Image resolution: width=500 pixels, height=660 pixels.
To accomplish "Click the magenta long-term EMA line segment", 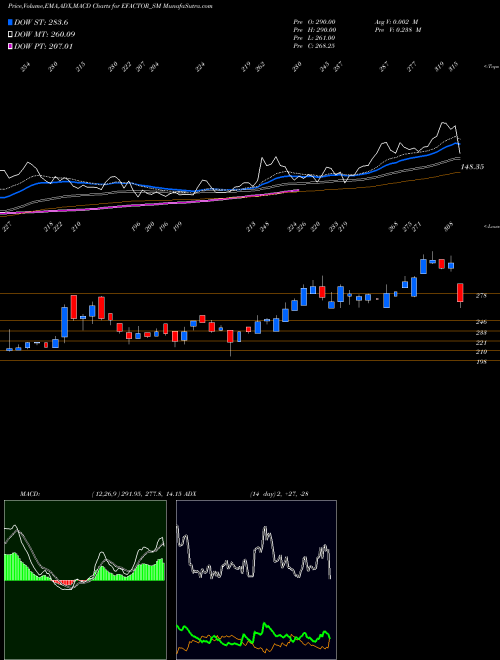I will coord(168,203).
